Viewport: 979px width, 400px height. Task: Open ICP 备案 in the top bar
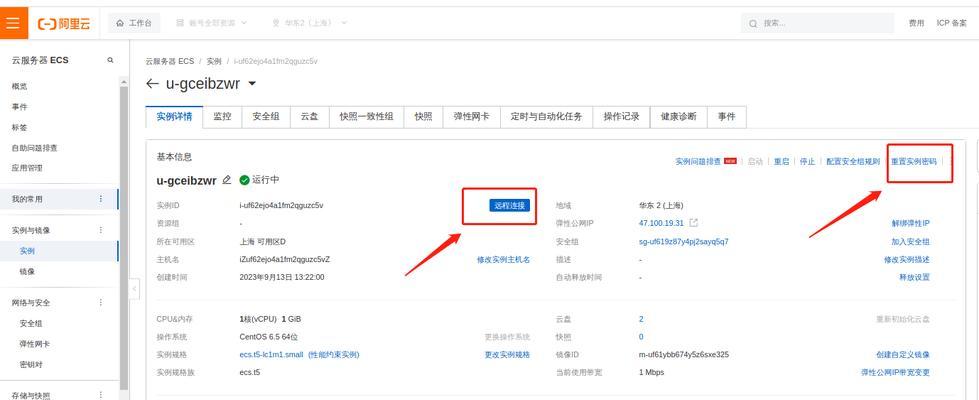coord(952,23)
